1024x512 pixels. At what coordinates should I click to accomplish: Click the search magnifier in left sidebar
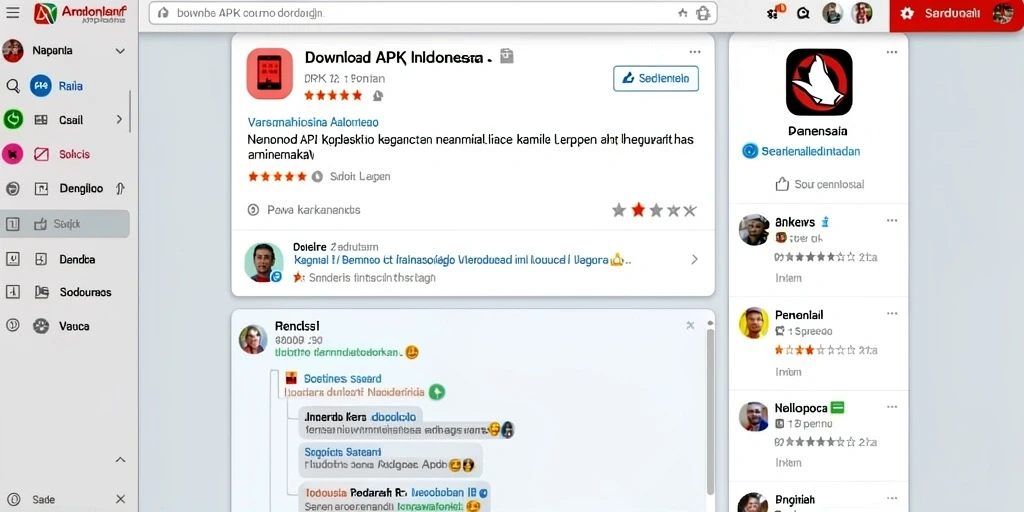pyautogui.click(x=12, y=86)
